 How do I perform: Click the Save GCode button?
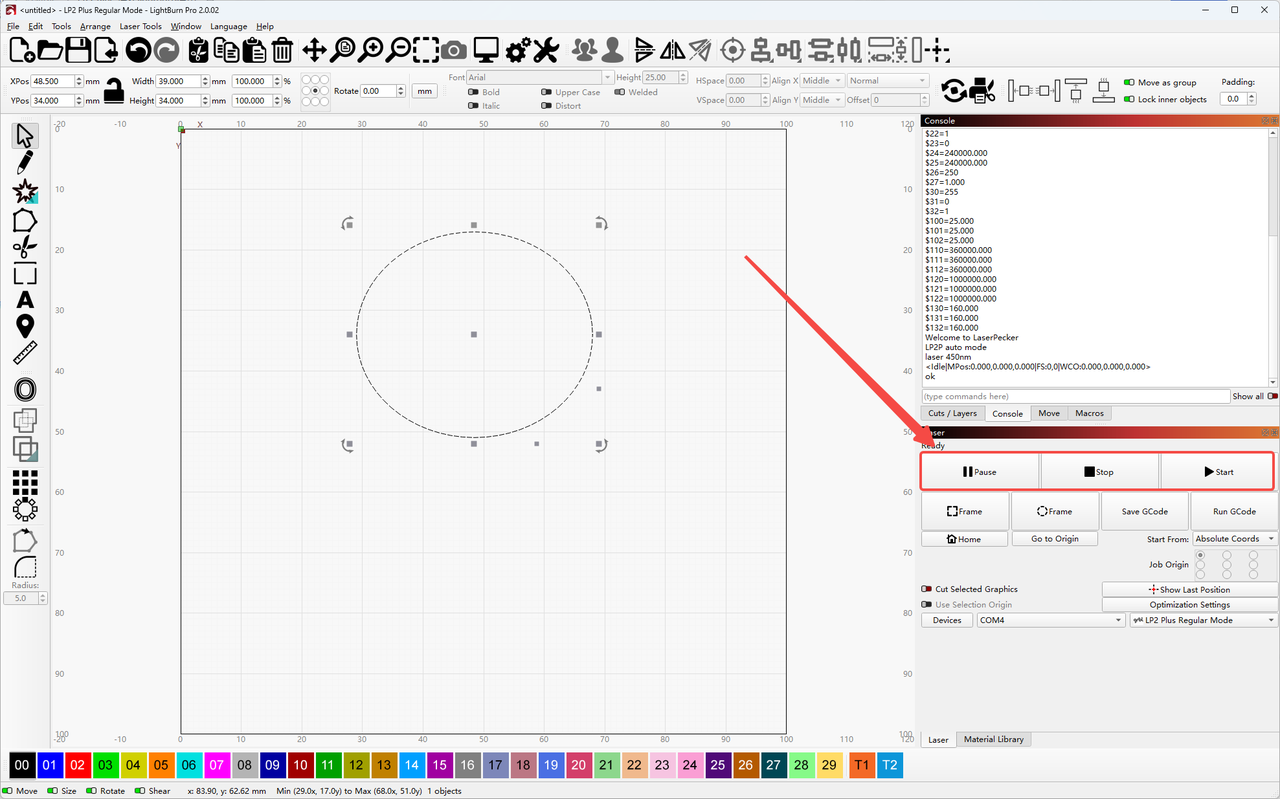click(x=1145, y=511)
